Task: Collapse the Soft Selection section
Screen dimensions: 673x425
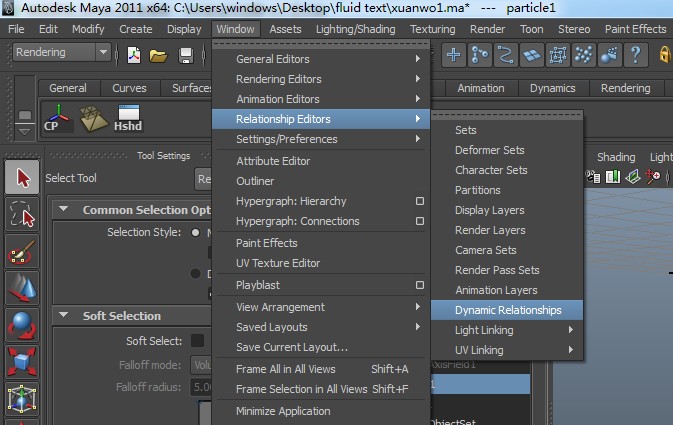Action: pos(64,315)
